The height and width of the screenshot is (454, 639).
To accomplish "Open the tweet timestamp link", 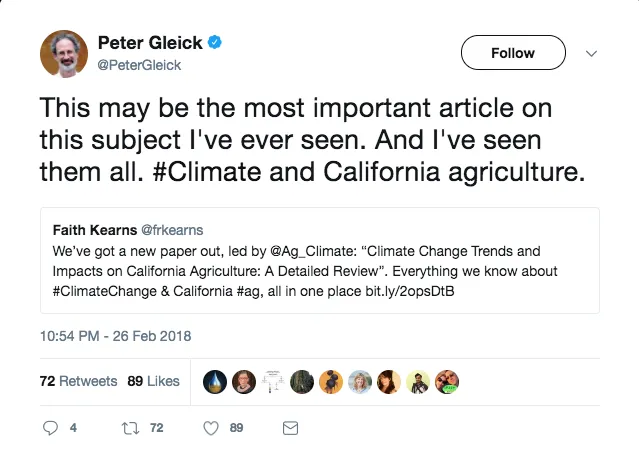I will tap(115, 336).
